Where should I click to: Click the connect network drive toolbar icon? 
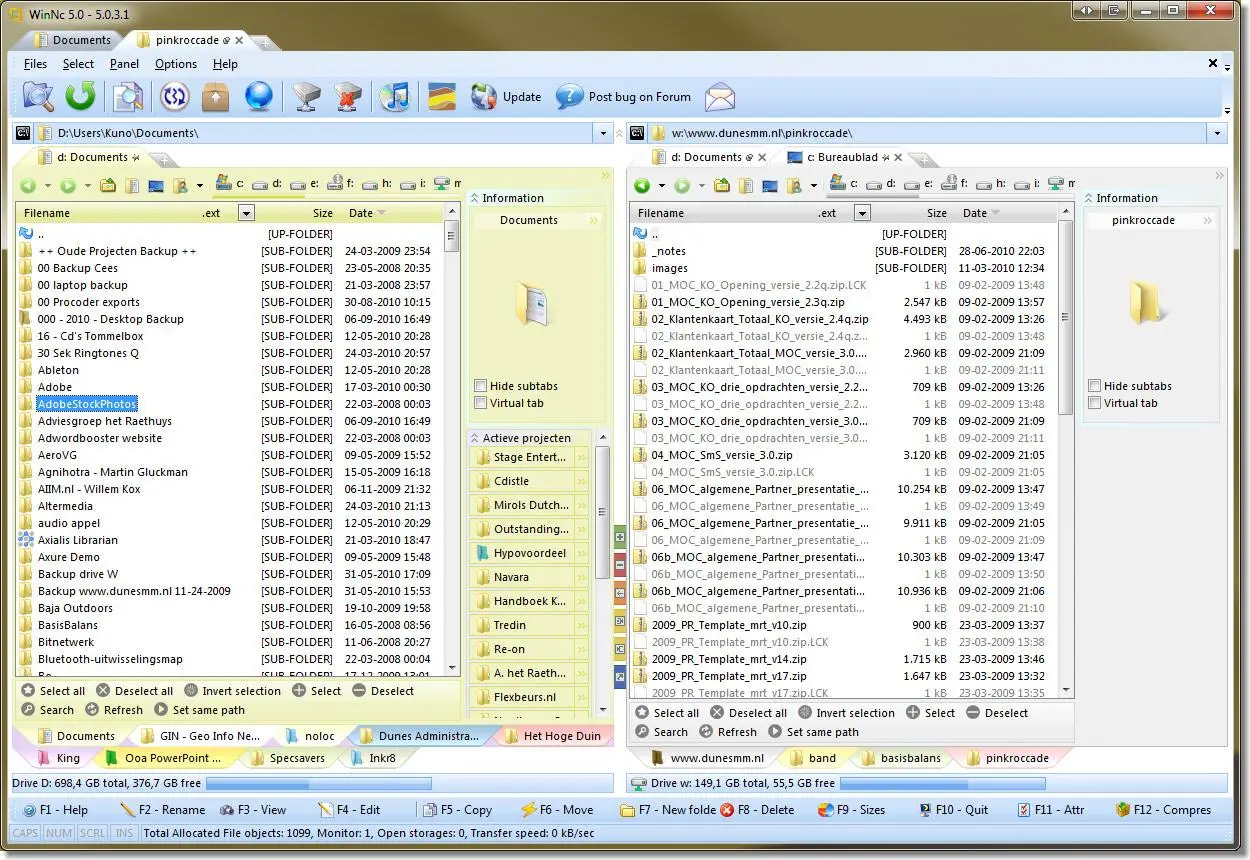(x=306, y=97)
